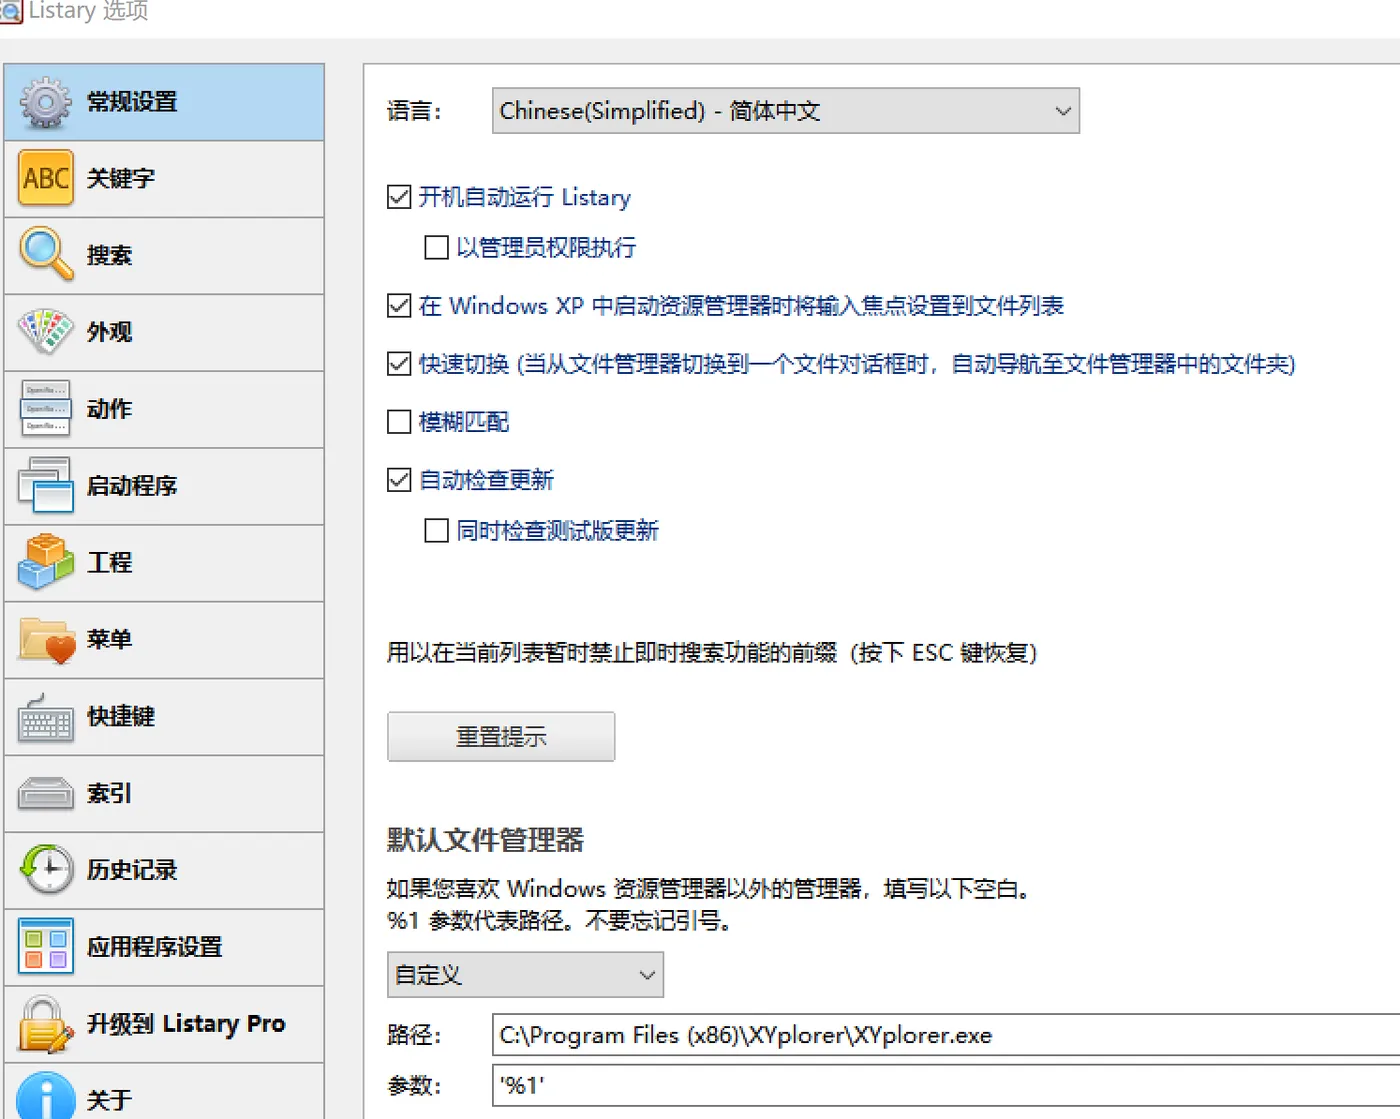1400x1119 pixels.
Task: Open the 语言 dropdown list
Action: click(786, 111)
